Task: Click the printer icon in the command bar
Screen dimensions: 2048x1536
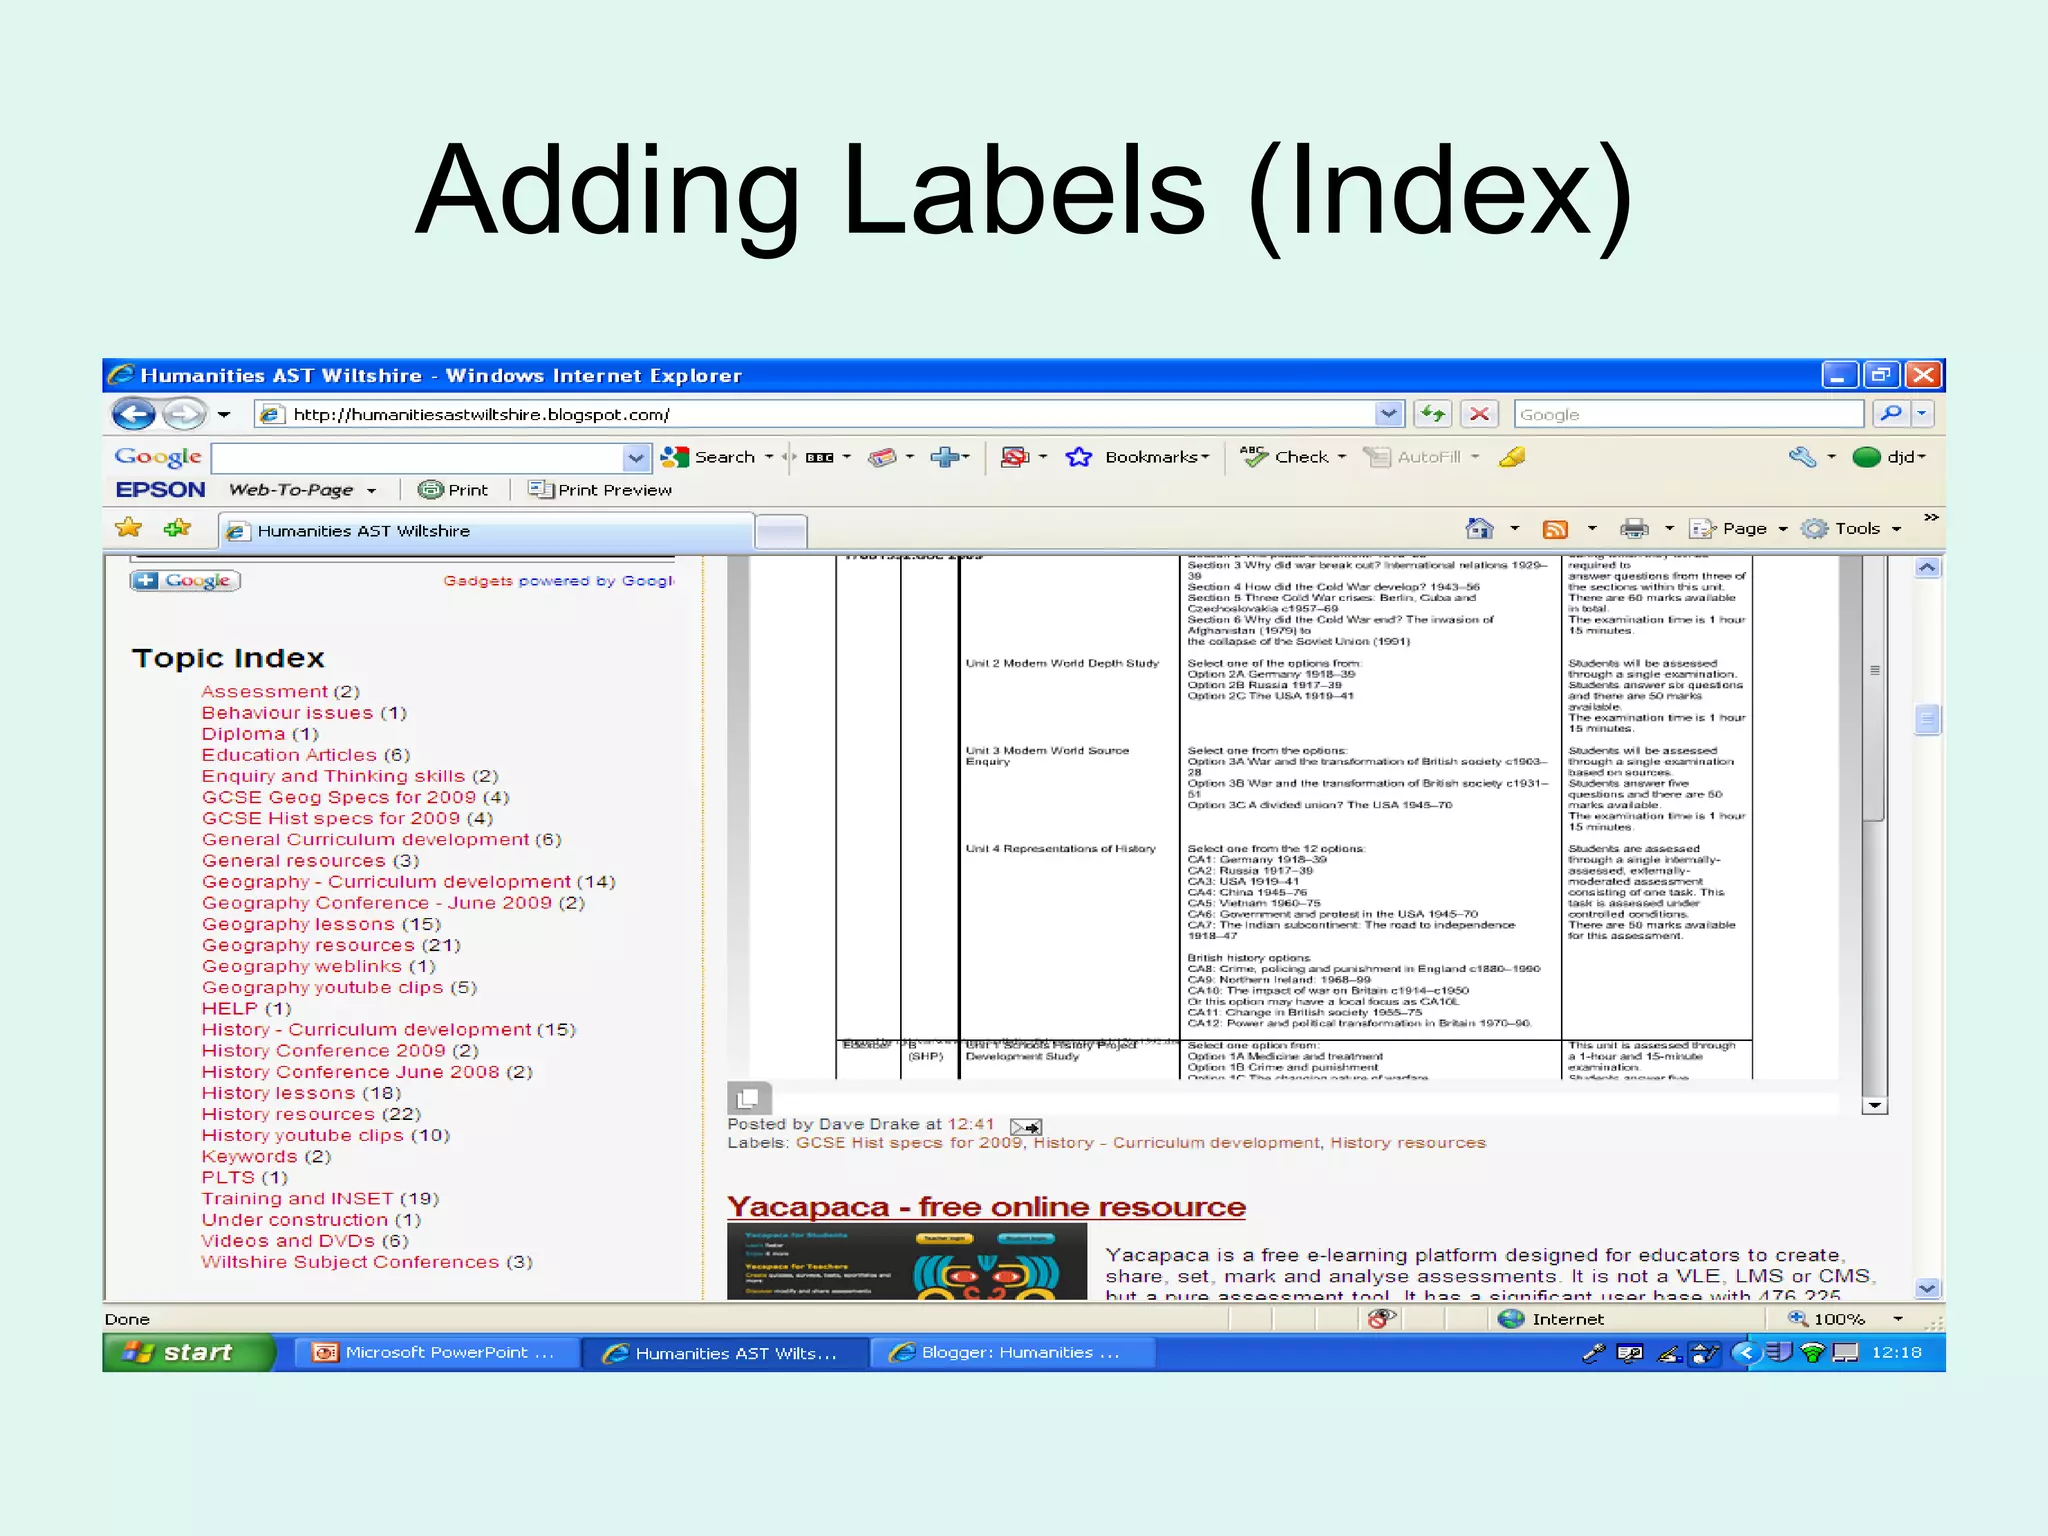Action: [1634, 529]
